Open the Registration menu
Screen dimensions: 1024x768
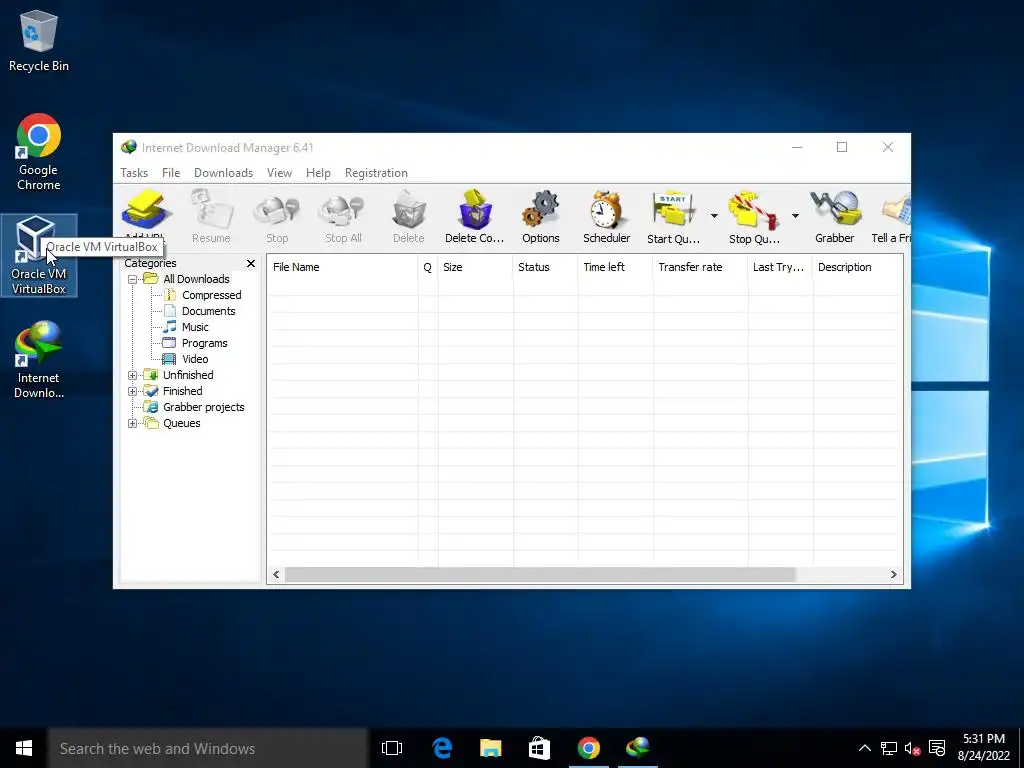tap(376, 173)
